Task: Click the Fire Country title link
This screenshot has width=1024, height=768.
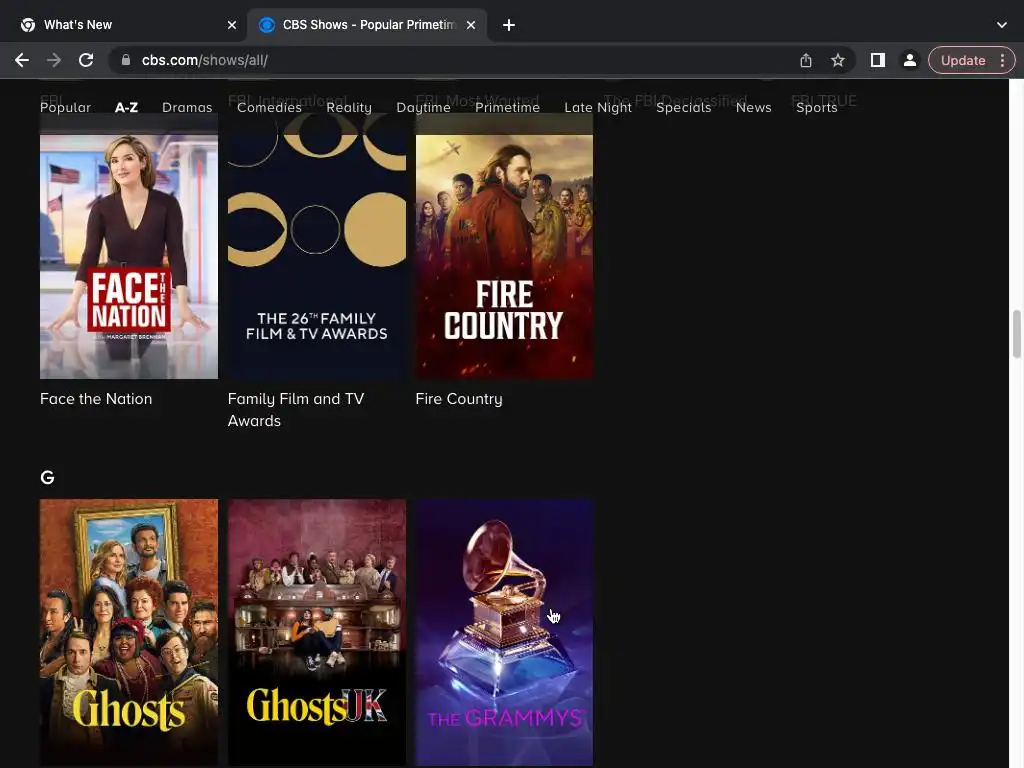Action: point(459,399)
